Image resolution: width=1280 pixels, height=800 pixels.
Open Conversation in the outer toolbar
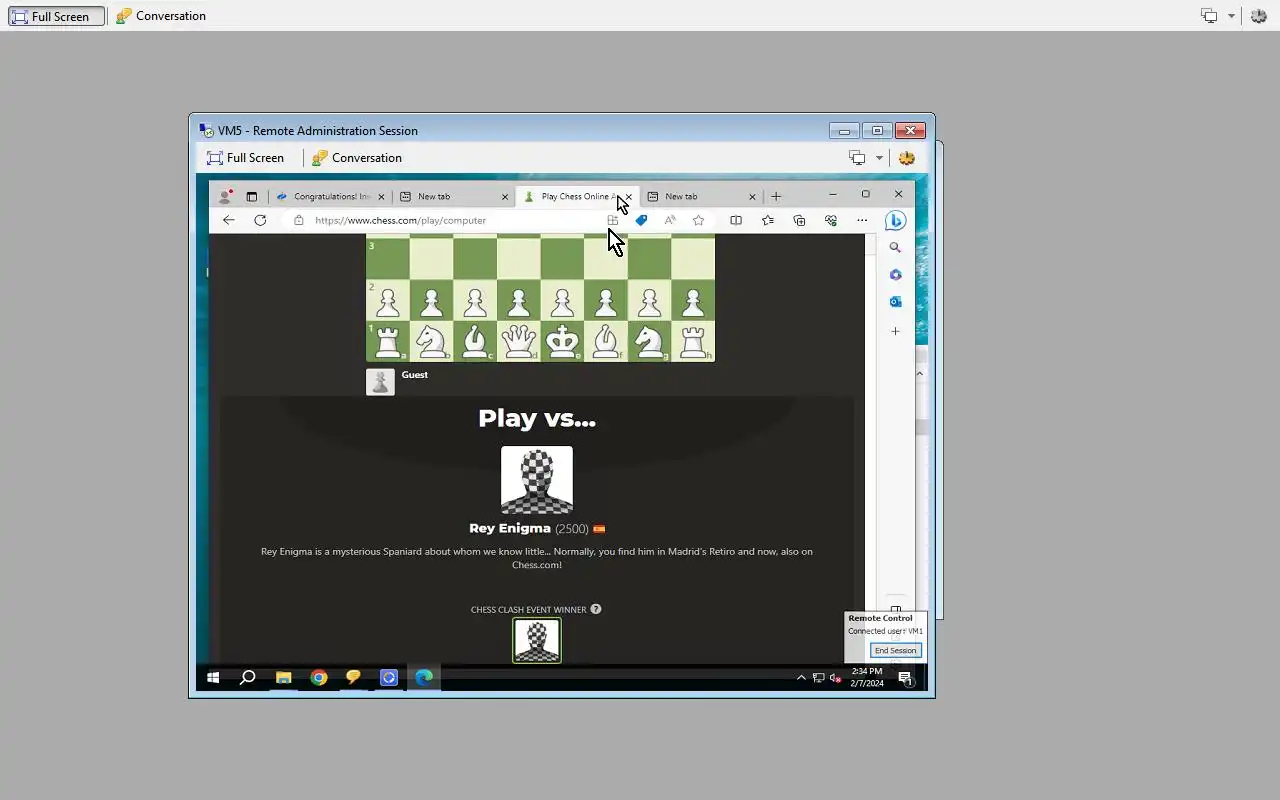tap(161, 16)
